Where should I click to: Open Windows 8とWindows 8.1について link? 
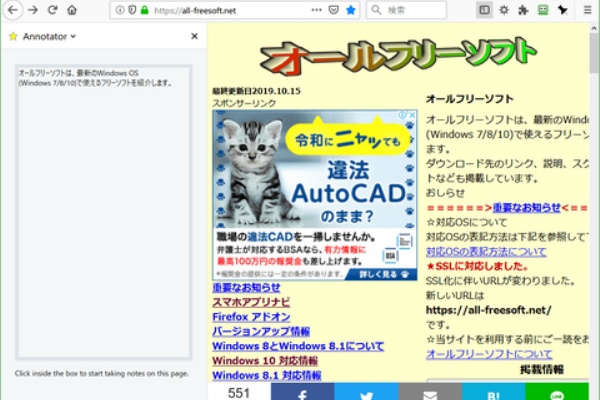(298, 346)
